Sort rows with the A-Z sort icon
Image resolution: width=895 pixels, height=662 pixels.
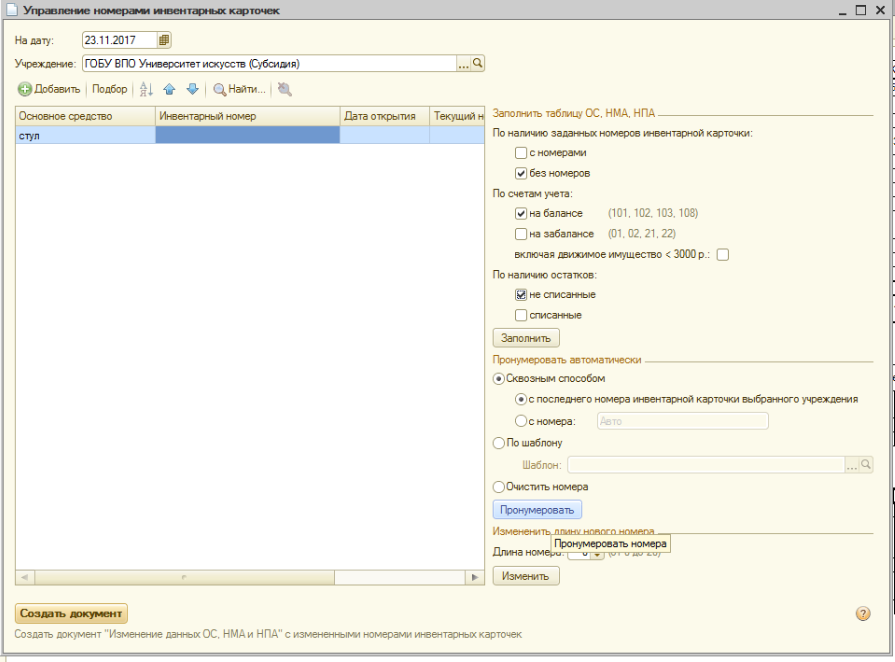(x=146, y=89)
